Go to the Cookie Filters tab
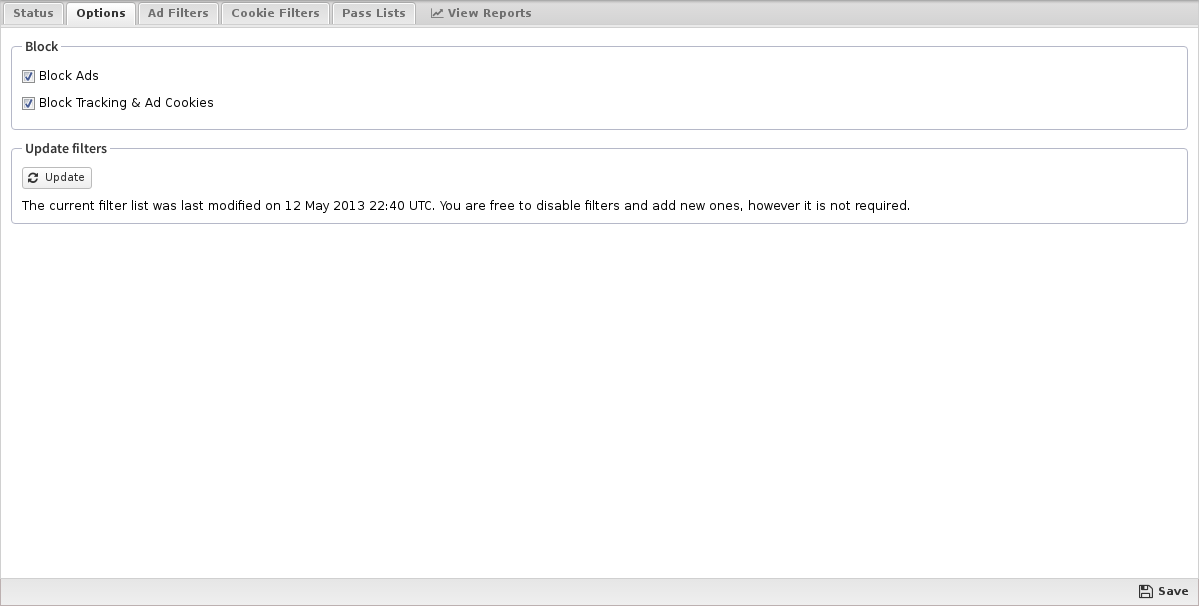Image resolution: width=1199 pixels, height=606 pixels. click(x=275, y=13)
